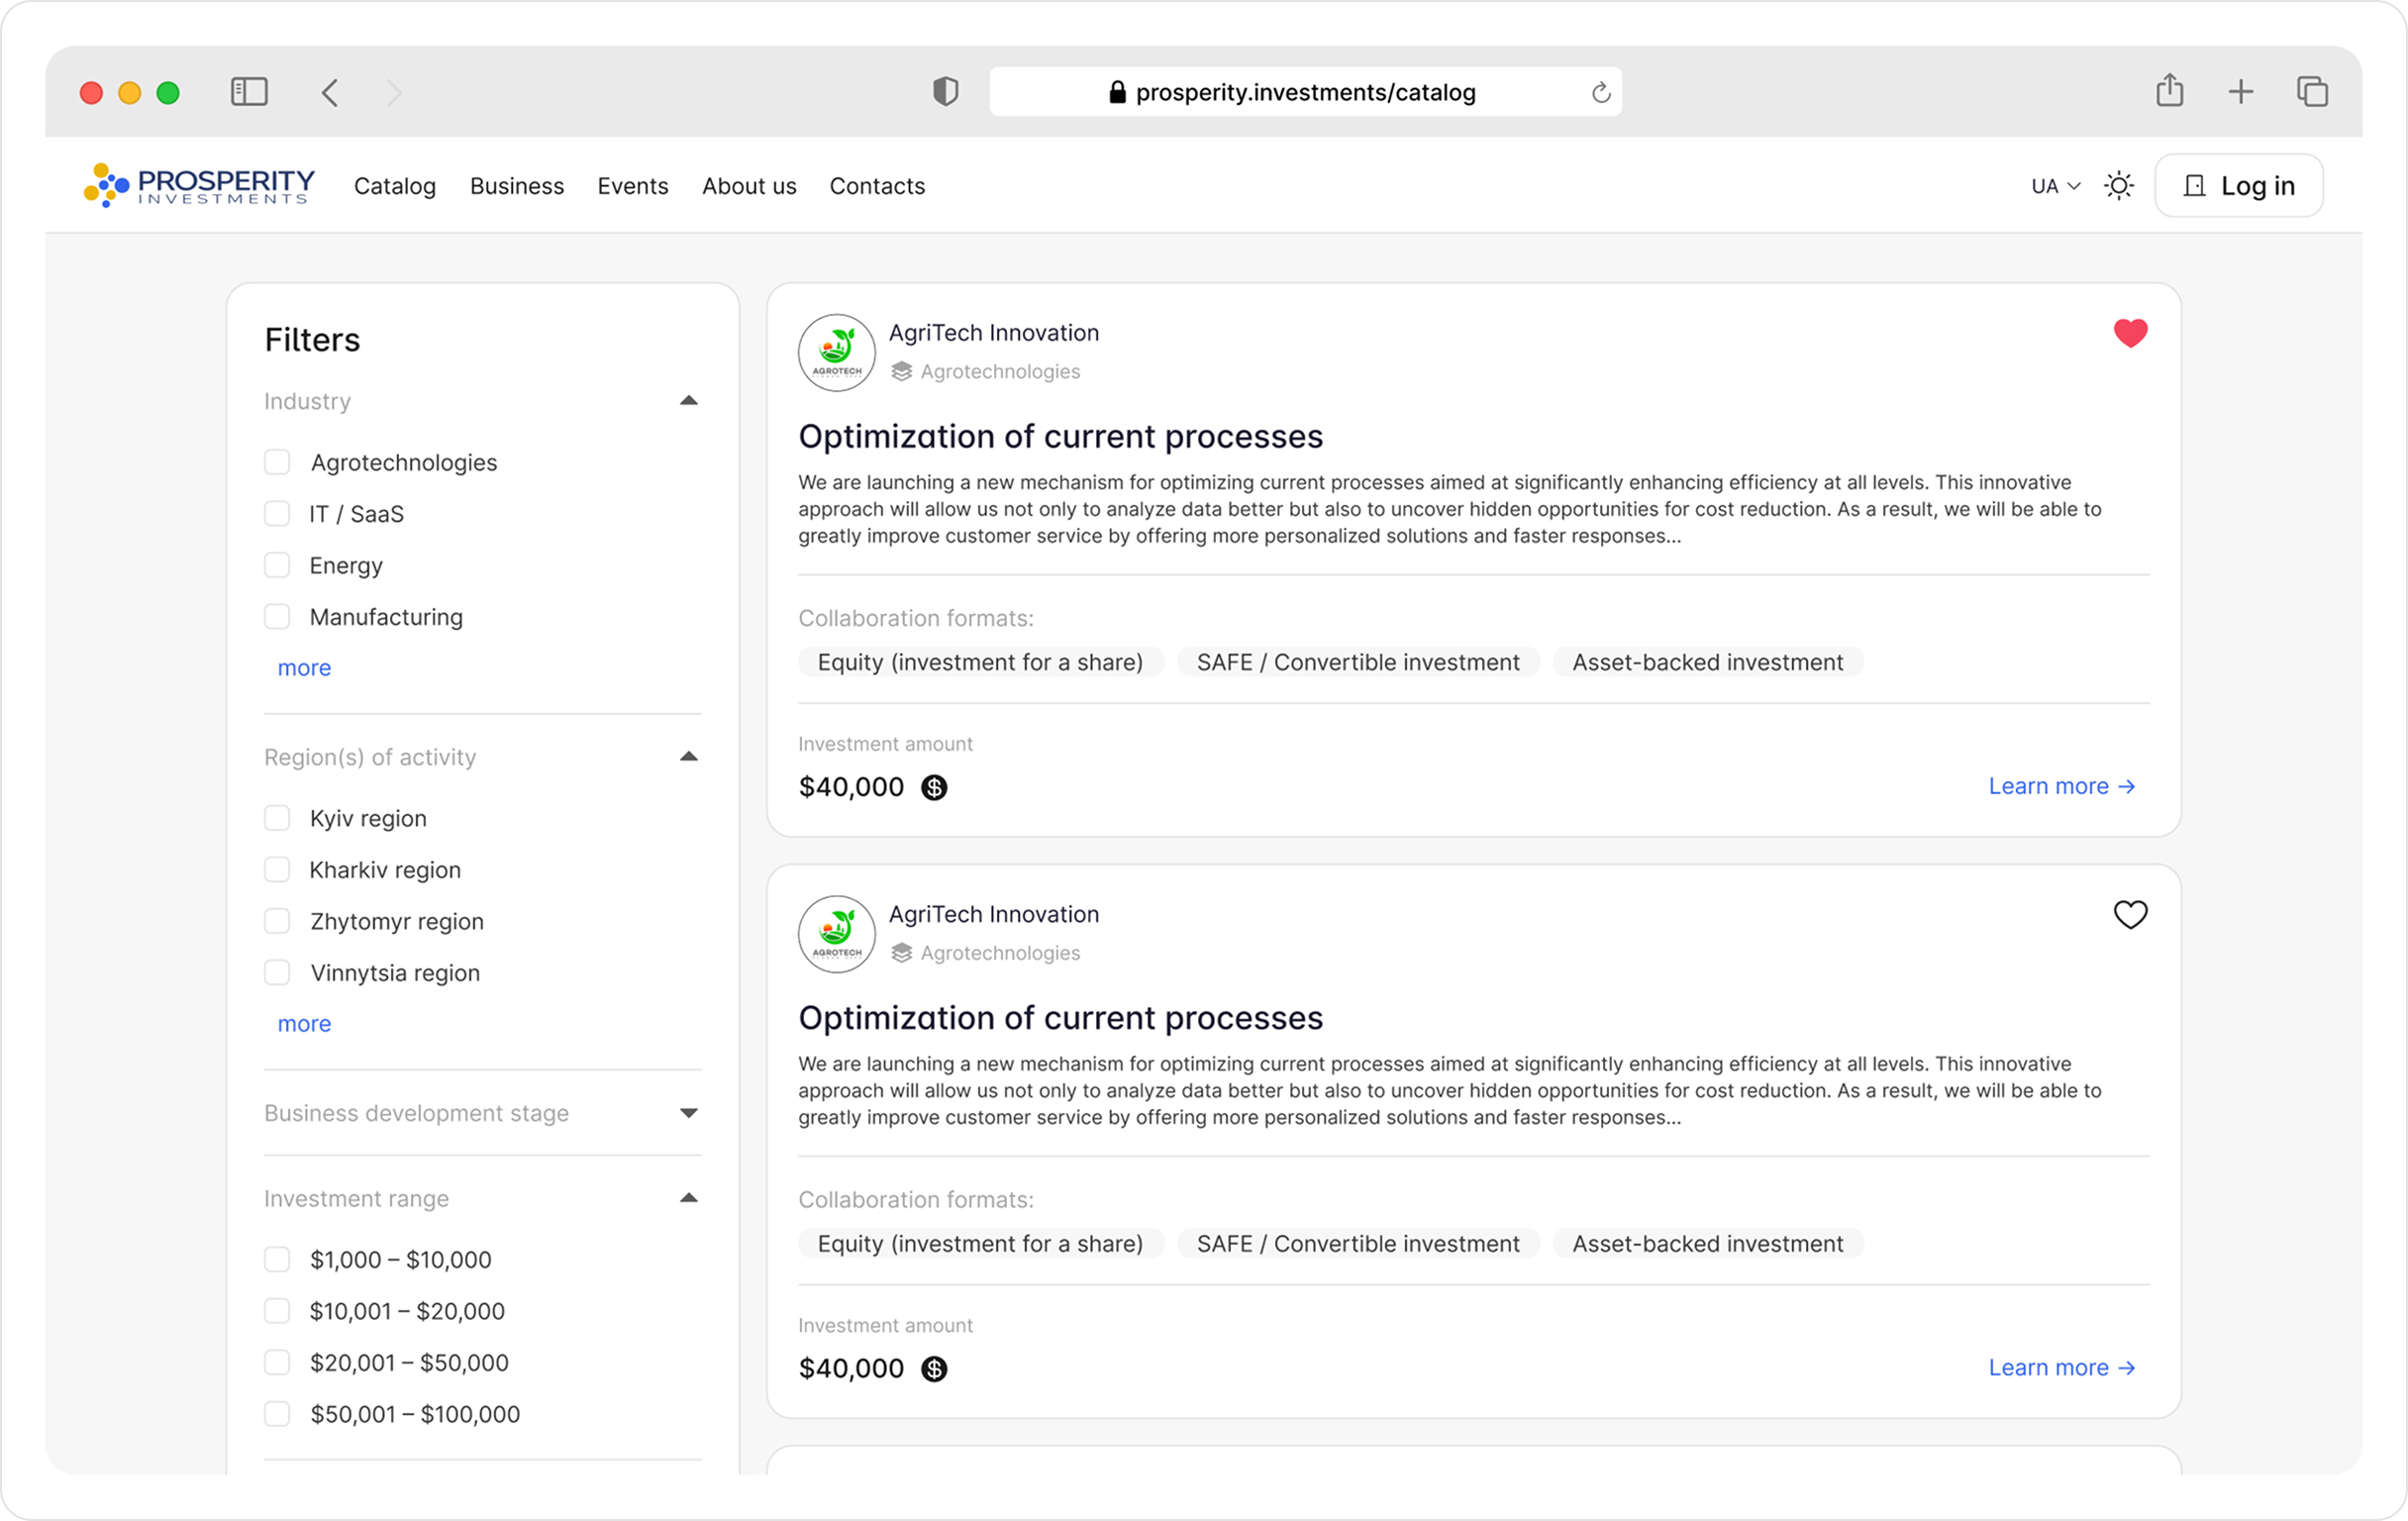Image resolution: width=2408 pixels, height=1521 pixels.
Task: Expand the Business development stage section
Action: [688, 1113]
